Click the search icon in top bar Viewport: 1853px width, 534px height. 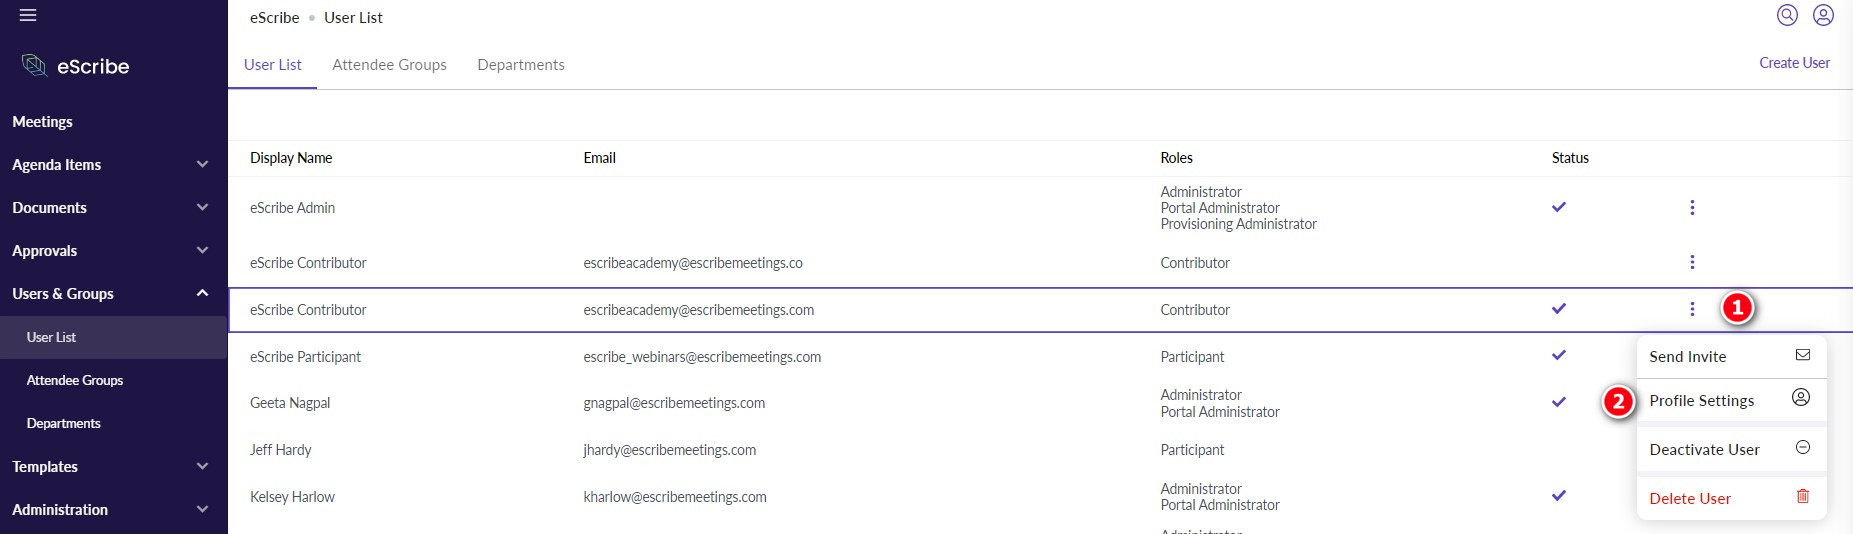(x=1787, y=15)
